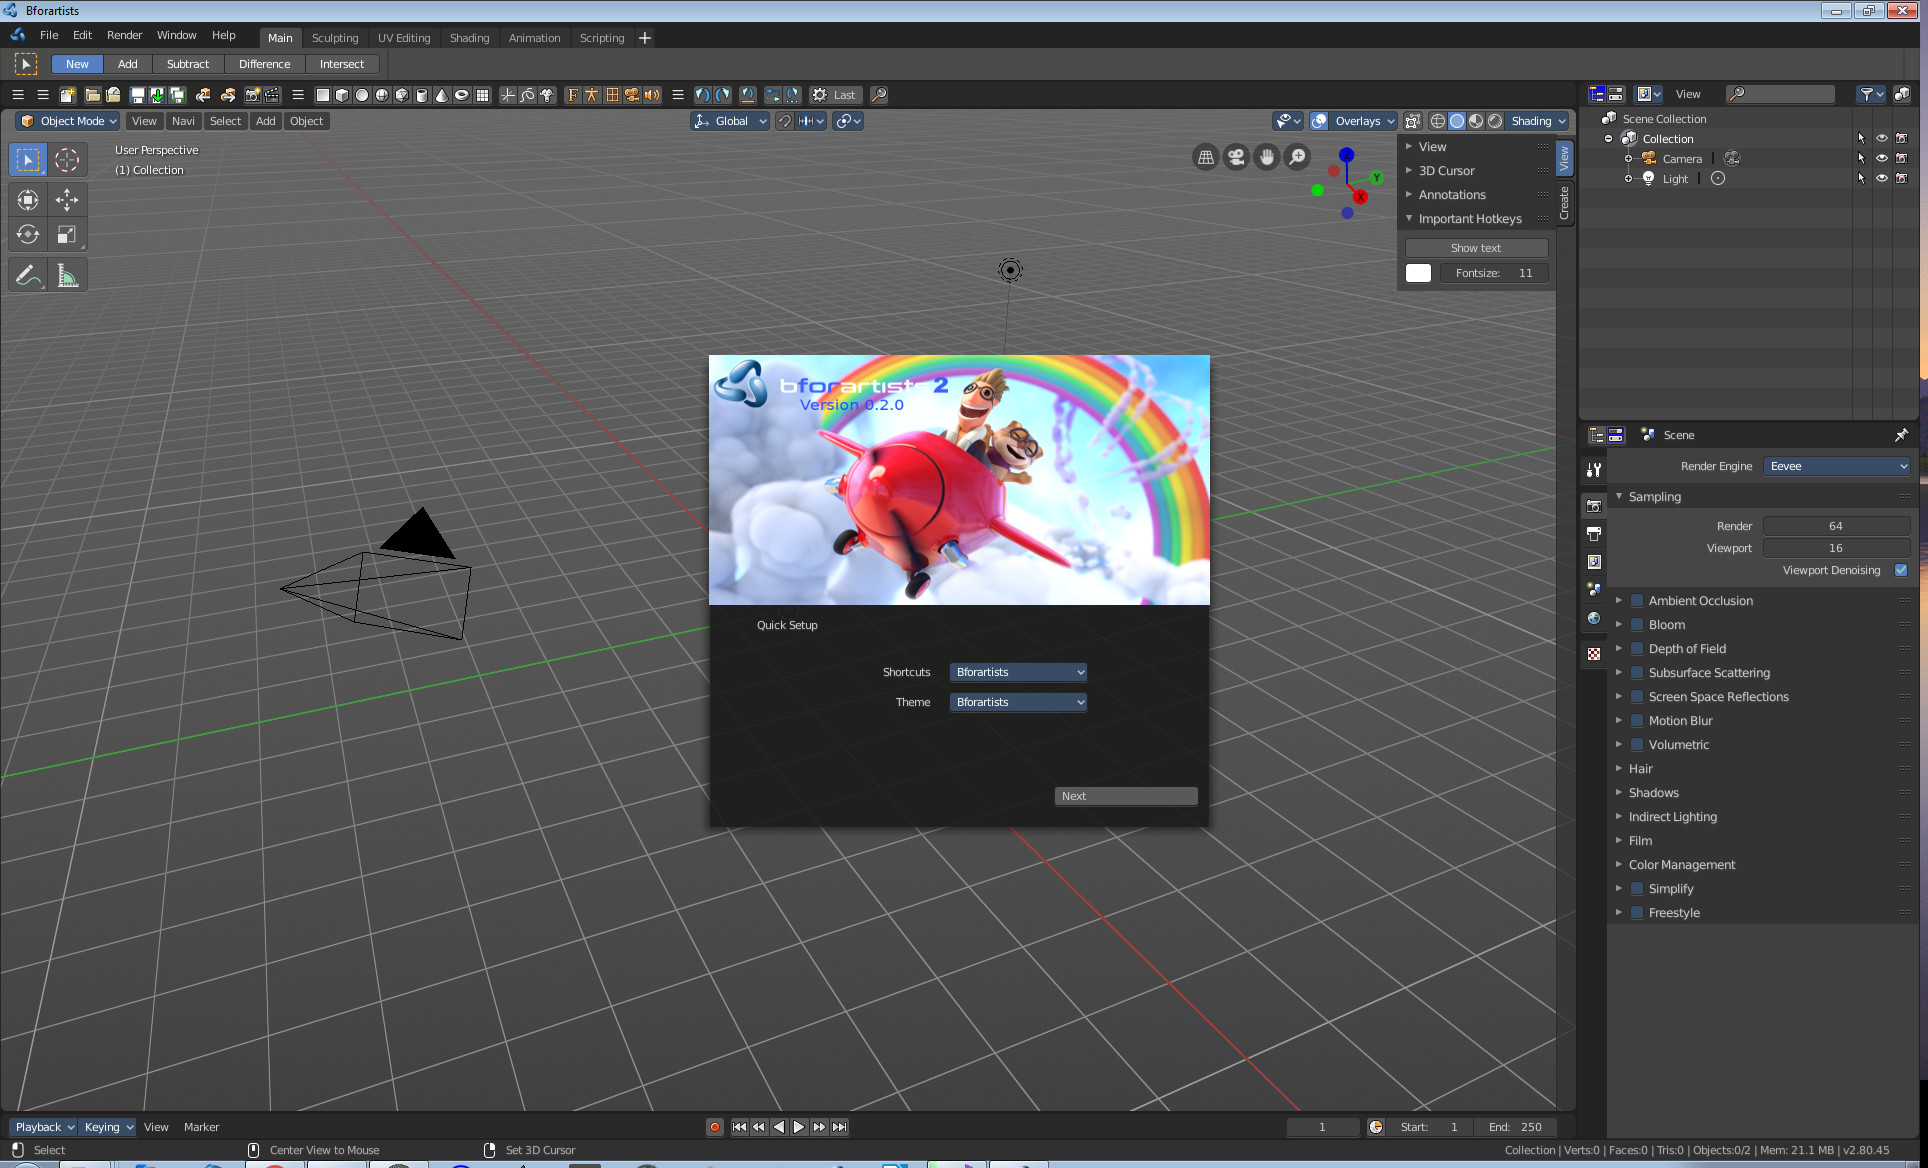Screen dimensions: 1928x1168
Task: Click the Show text button
Action: pyautogui.click(x=1475, y=248)
